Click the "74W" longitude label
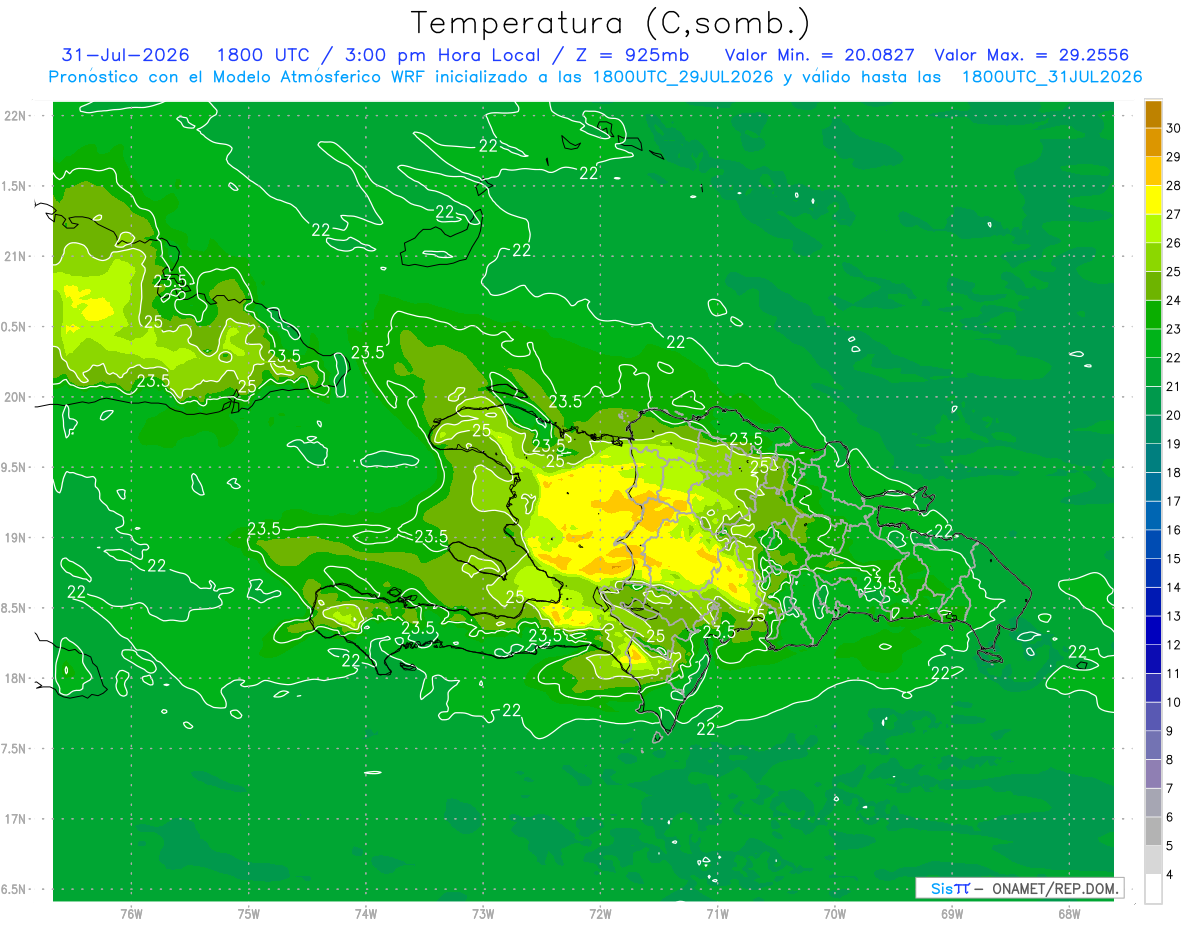The width and height of the screenshot is (1200, 927). point(366,914)
